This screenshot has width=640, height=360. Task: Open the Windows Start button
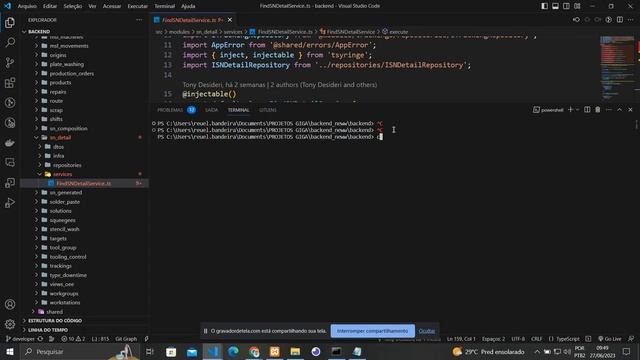[10, 351]
